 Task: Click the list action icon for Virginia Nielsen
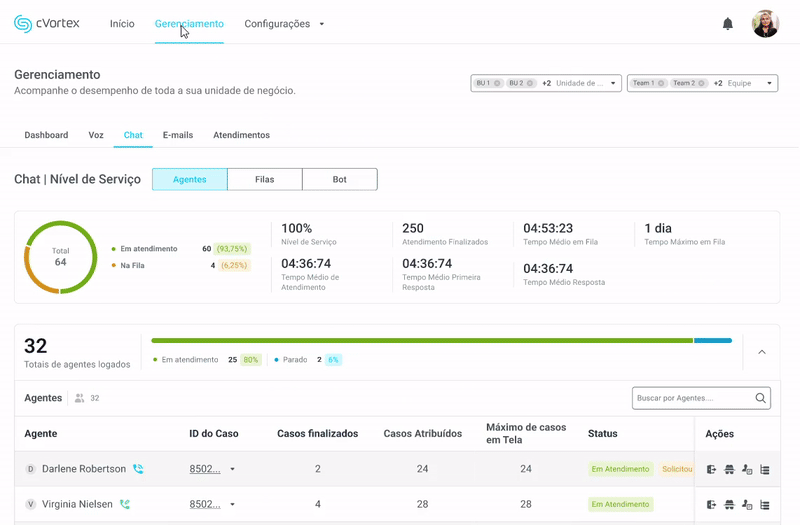pyautogui.click(x=765, y=505)
